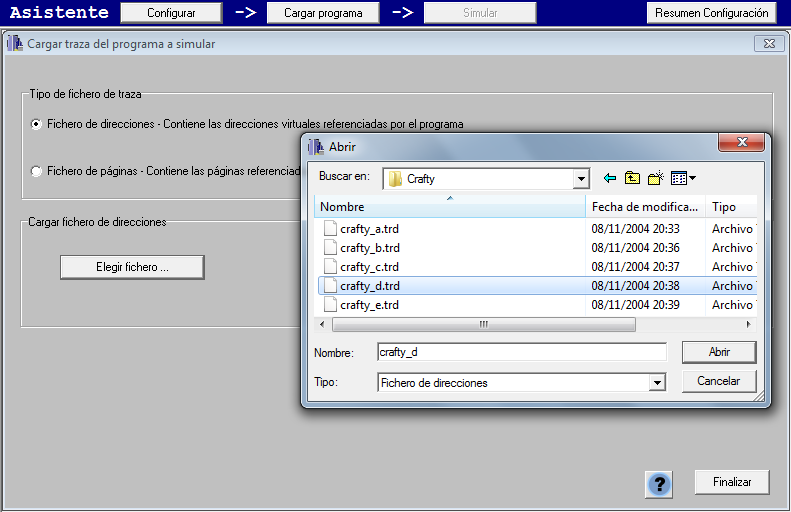Viewport: 791px width, 512px height.
Task: Click the file icon of crafty_d.trd
Action: pos(330,286)
